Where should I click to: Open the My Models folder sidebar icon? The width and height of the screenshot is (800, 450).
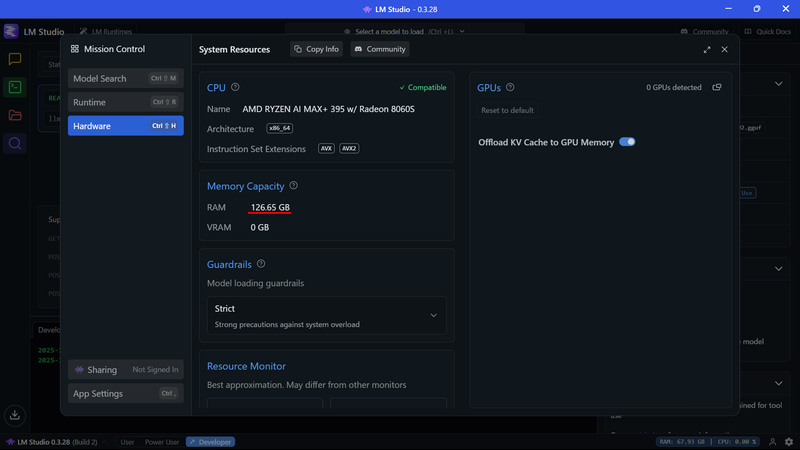[x=15, y=115]
